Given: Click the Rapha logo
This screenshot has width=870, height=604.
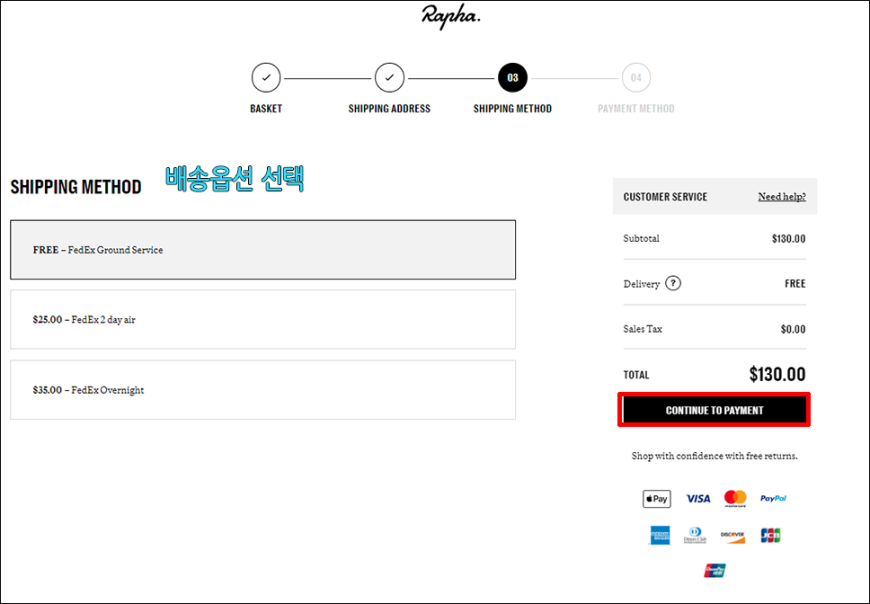Looking at the screenshot, I should pos(451,16).
